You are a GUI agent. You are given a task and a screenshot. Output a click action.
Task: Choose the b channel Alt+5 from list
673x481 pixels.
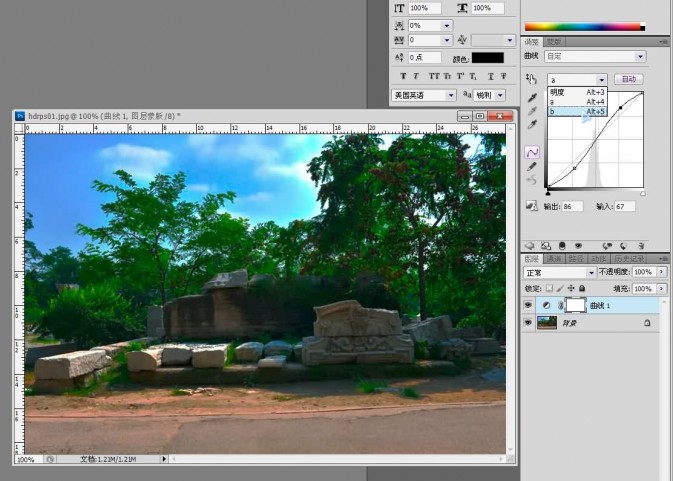tap(577, 112)
